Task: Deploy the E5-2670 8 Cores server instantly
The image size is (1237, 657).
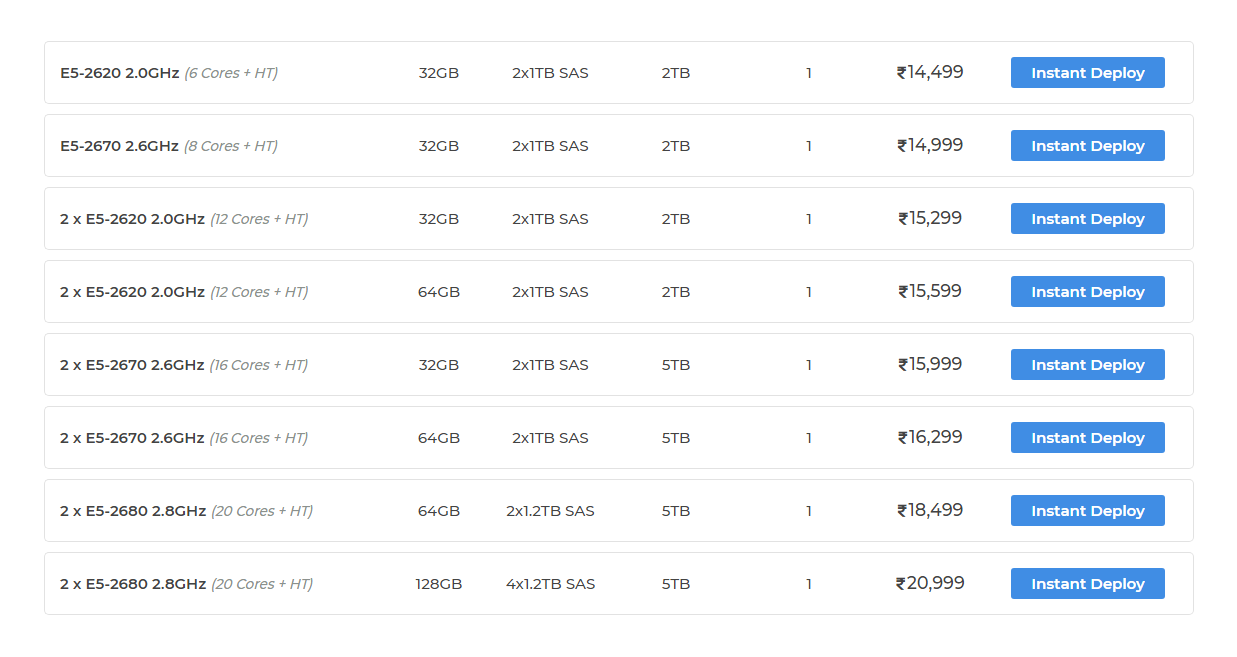Action: click(x=1087, y=146)
